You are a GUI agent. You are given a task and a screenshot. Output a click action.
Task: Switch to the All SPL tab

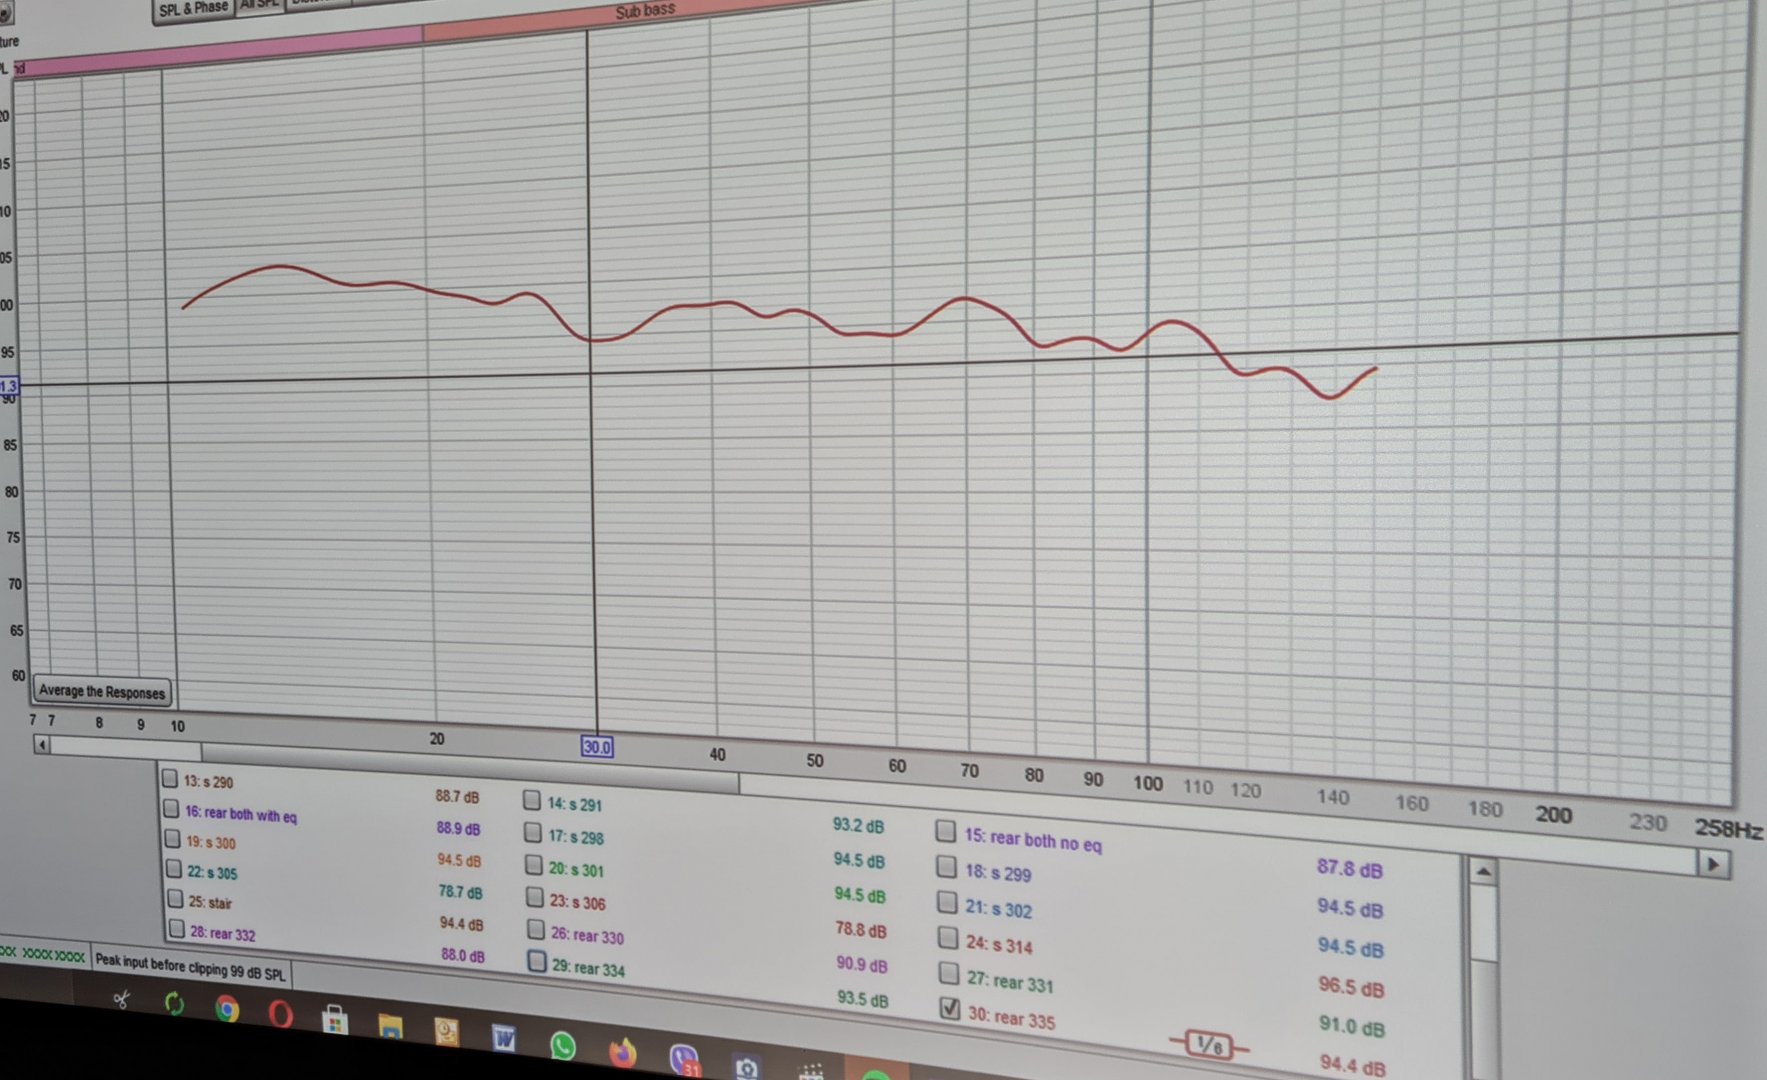[259, 5]
